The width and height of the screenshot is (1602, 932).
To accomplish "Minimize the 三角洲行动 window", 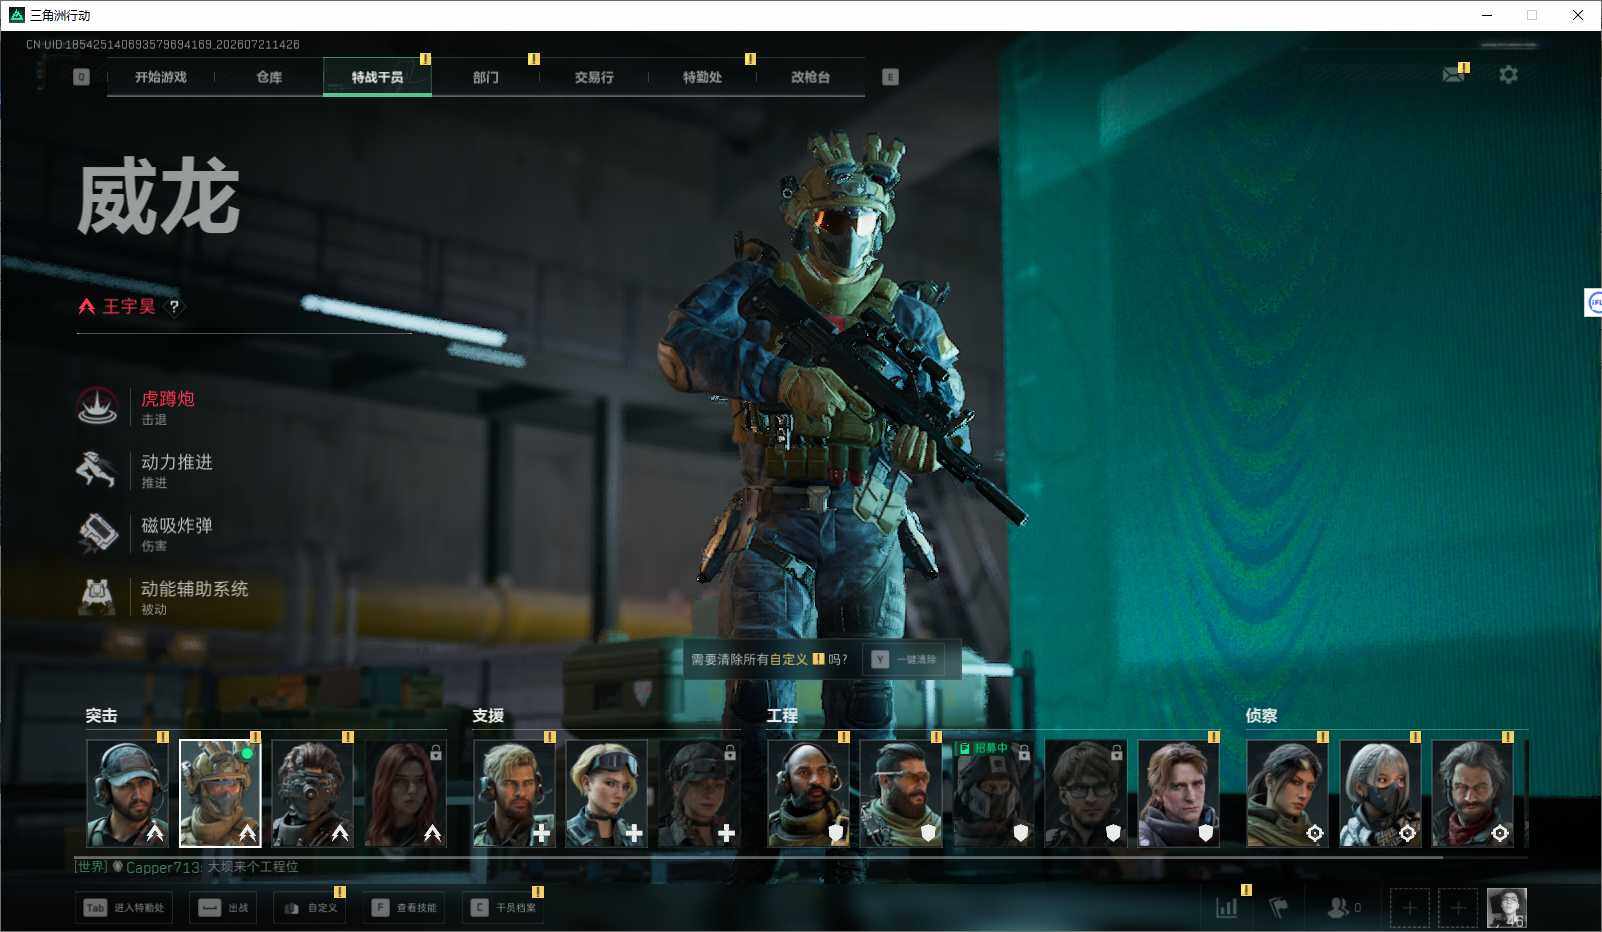I will 1487,15.
